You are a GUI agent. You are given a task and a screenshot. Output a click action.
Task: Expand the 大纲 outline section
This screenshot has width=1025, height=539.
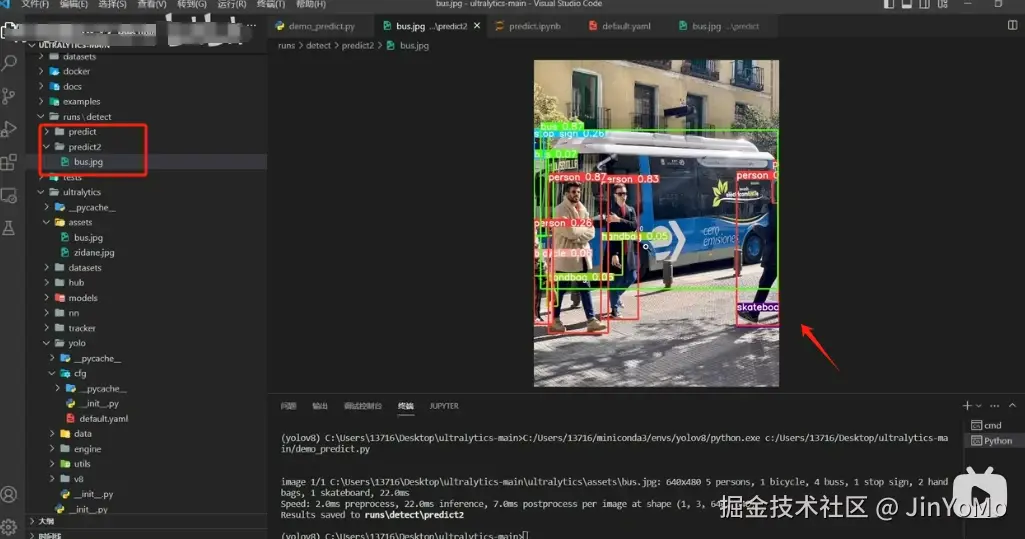32,521
